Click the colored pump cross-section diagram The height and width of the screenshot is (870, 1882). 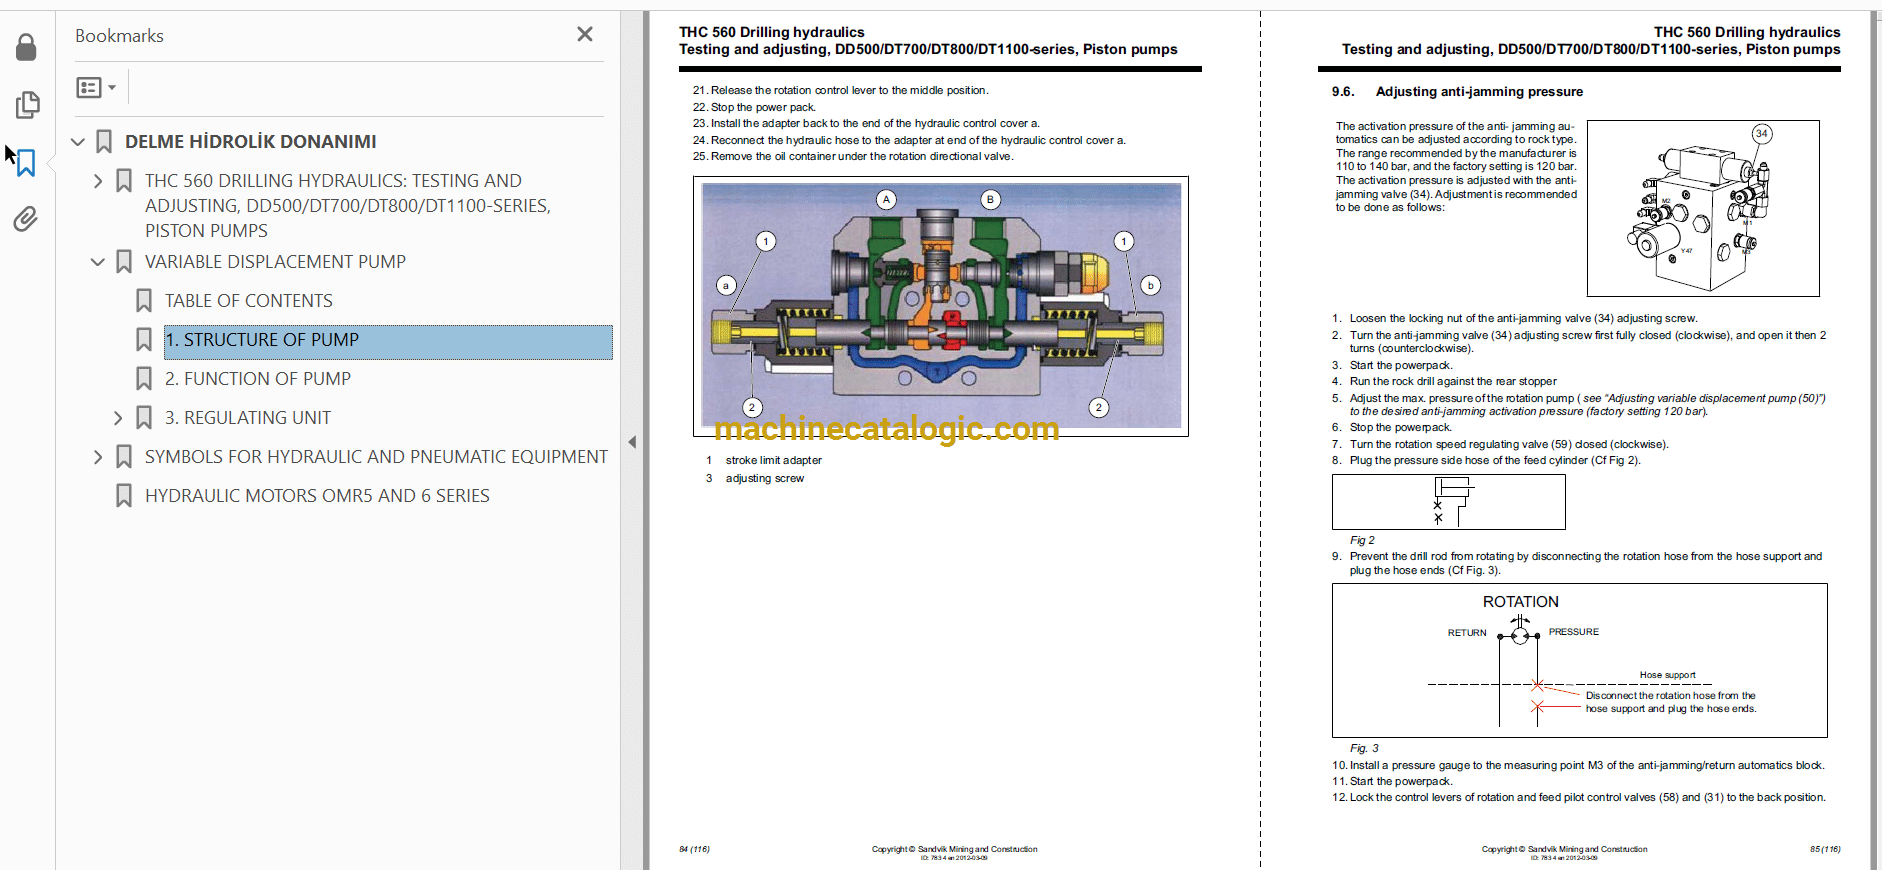click(941, 306)
